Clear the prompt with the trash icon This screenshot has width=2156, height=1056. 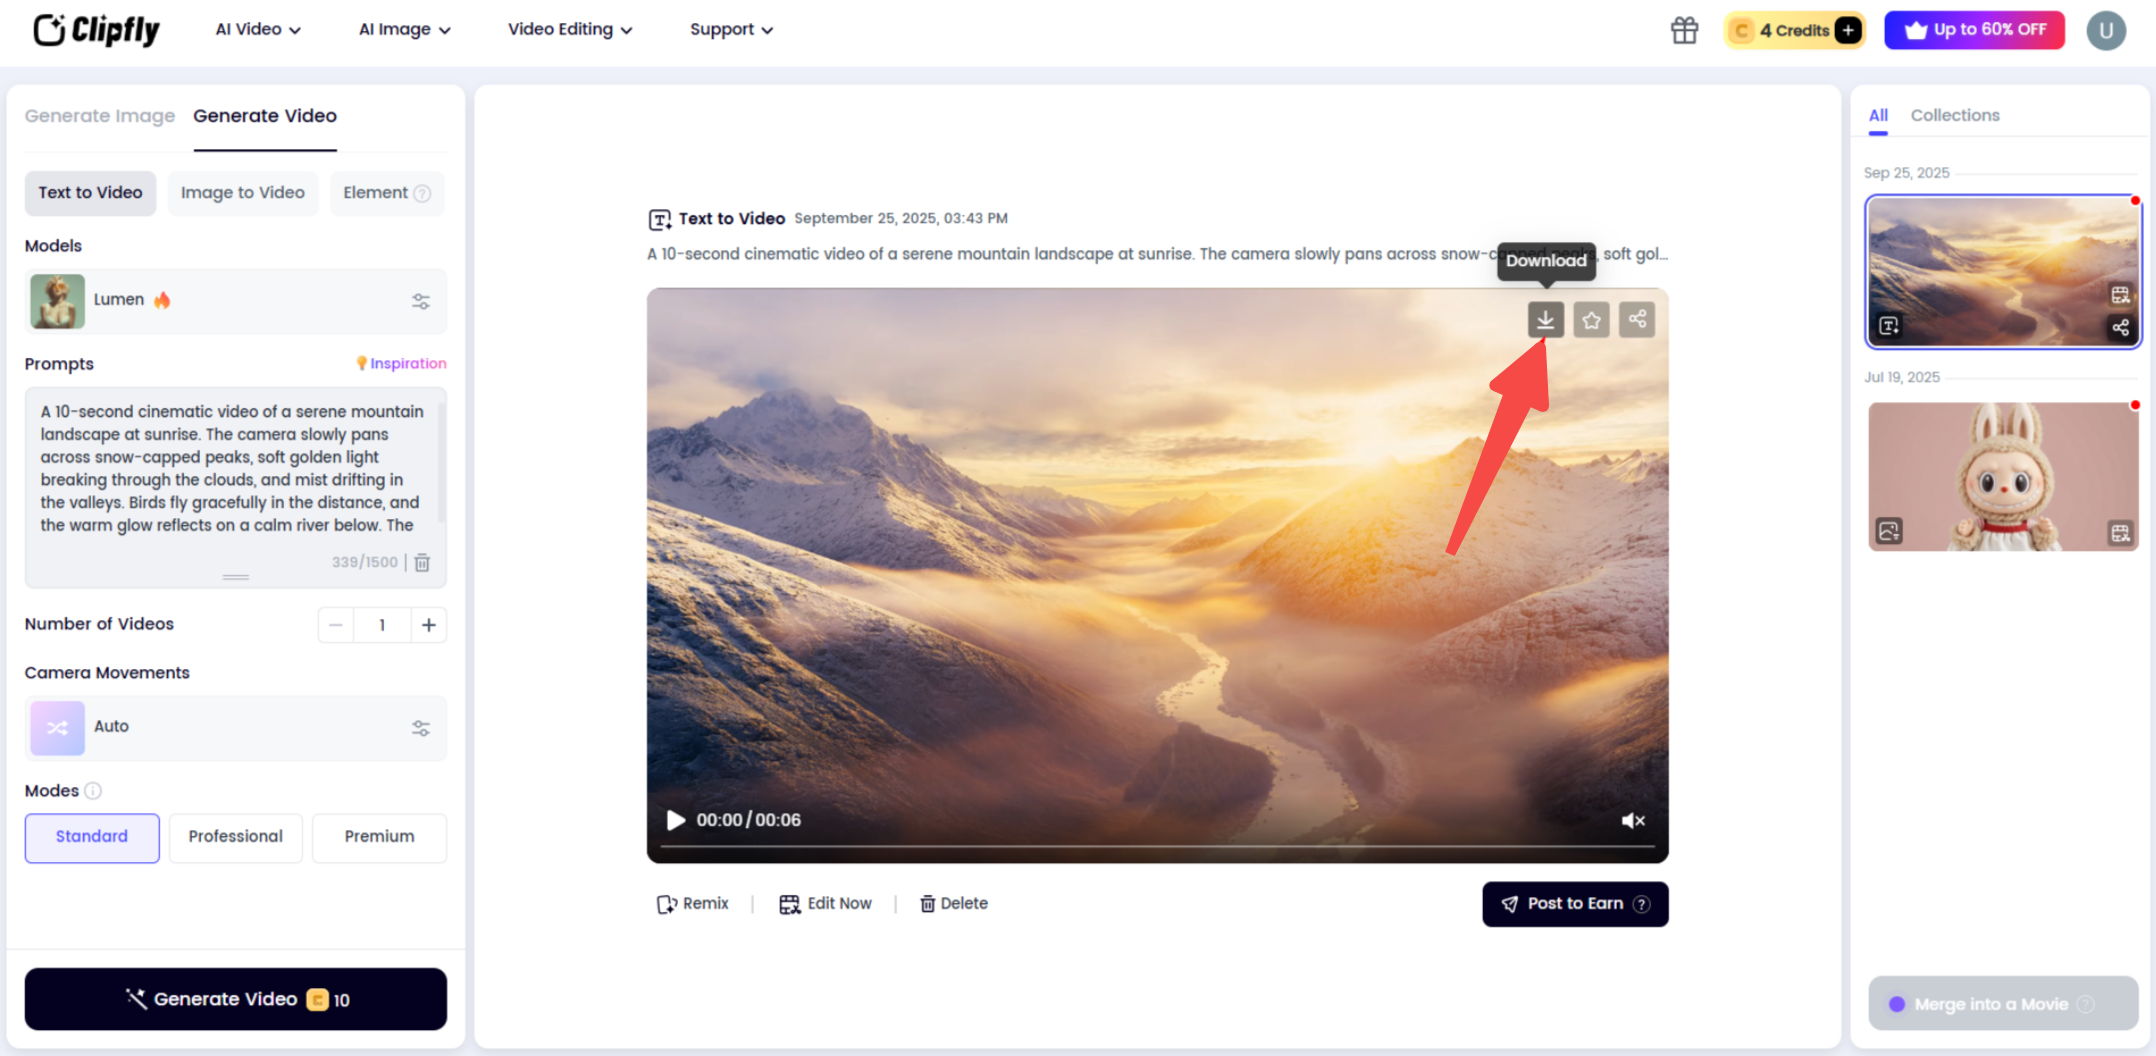coord(422,563)
